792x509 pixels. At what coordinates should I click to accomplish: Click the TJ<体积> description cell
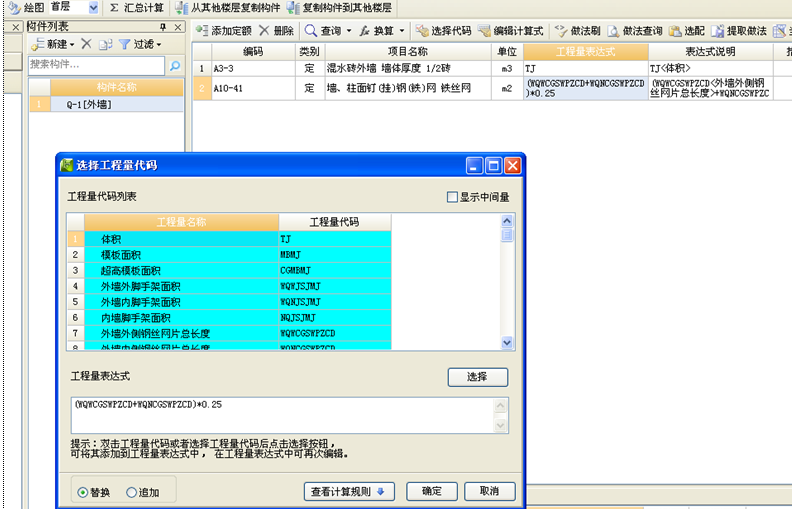coord(710,68)
